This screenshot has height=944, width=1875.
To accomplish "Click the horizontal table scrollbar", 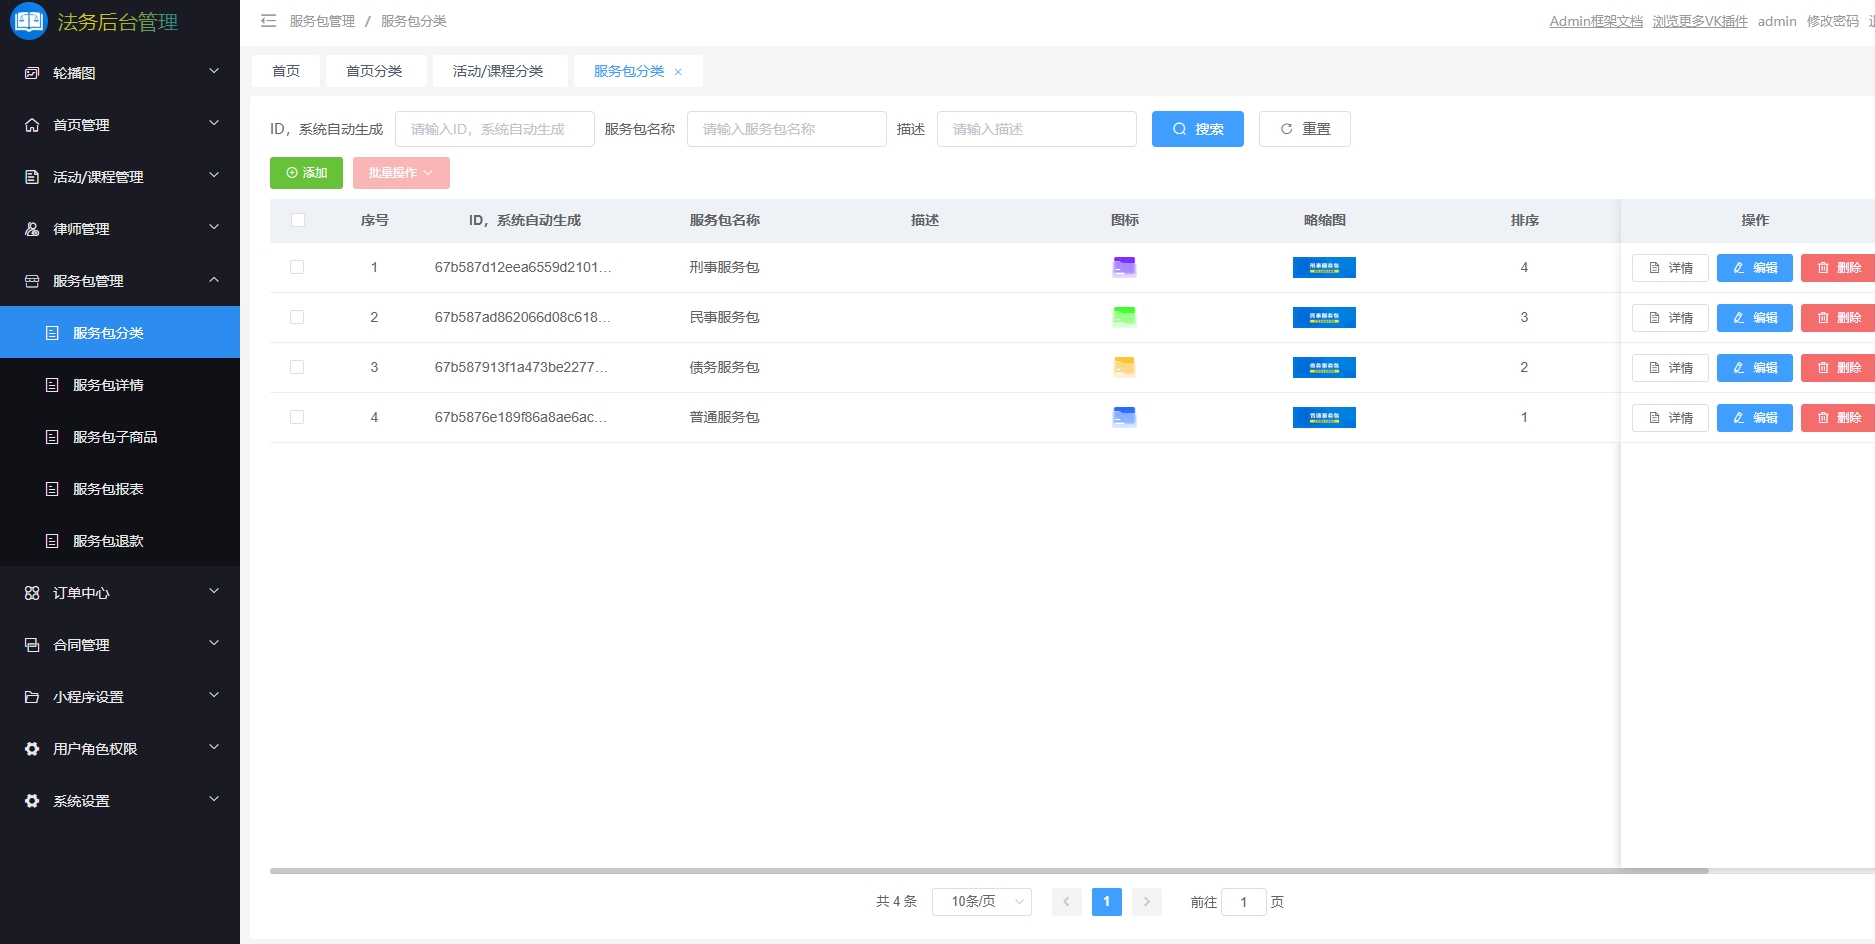I will (x=989, y=871).
